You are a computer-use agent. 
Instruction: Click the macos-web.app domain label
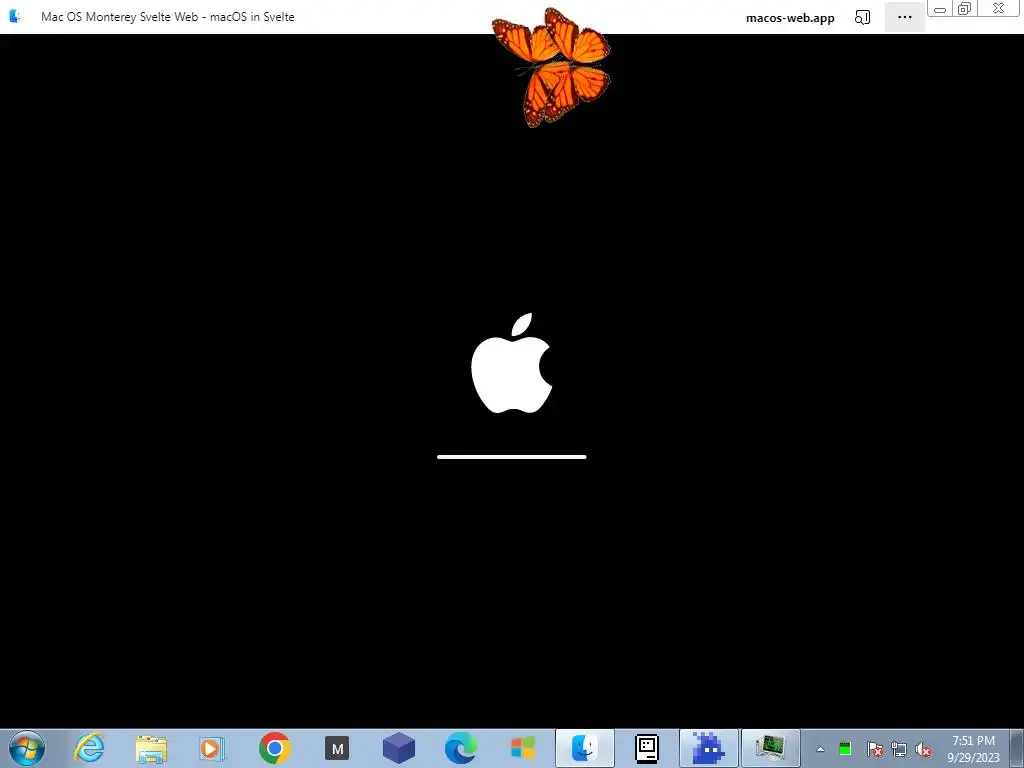click(x=790, y=18)
